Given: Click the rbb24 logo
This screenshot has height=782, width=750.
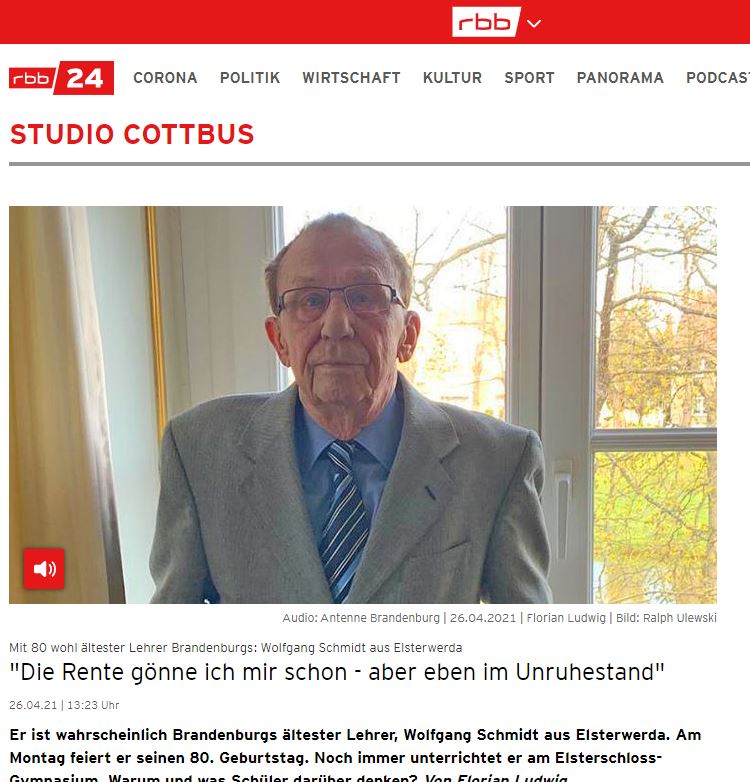Looking at the screenshot, I should tap(61, 78).
